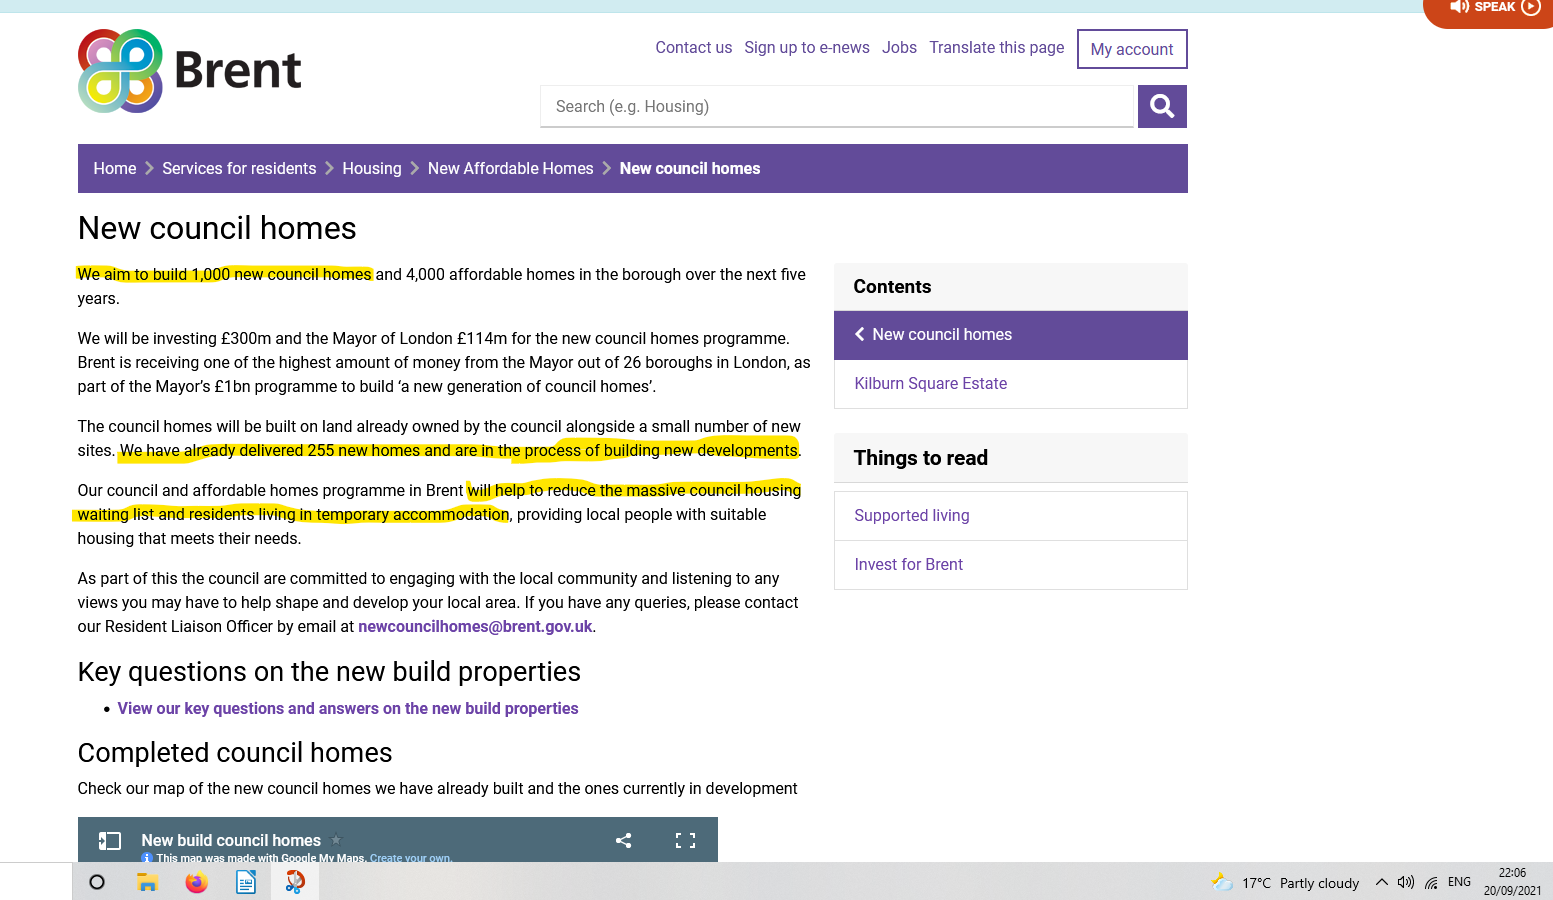Click inside the search input field
The width and height of the screenshot is (1553, 900).
(837, 106)
